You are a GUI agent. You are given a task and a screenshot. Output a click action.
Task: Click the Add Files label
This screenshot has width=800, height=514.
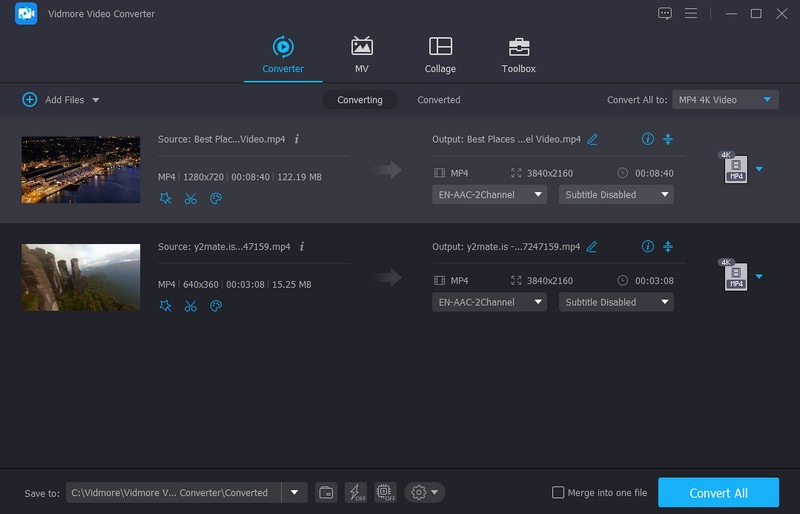(x=65, y=100)
